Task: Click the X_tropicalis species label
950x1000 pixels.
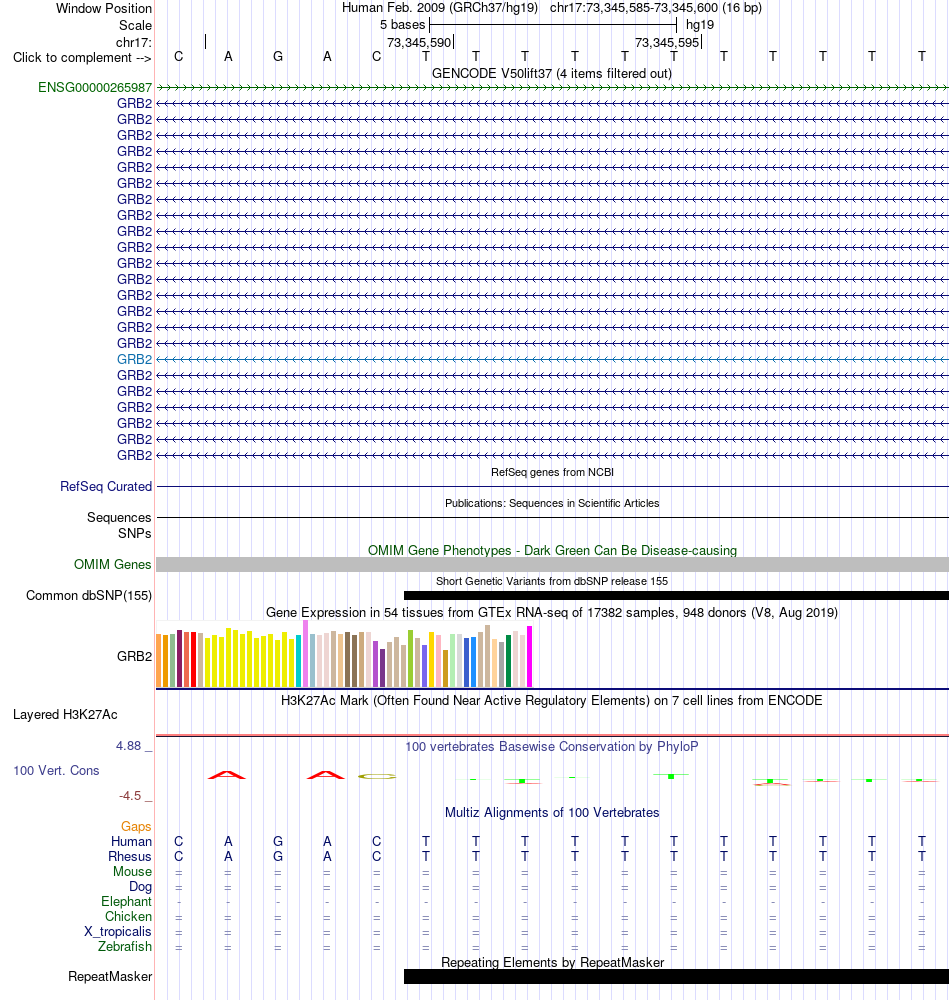Action: [x=118, y=932]
